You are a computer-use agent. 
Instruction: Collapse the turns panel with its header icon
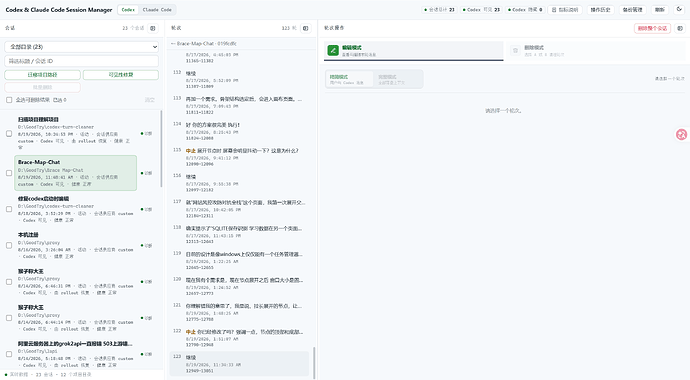(305, 28)
